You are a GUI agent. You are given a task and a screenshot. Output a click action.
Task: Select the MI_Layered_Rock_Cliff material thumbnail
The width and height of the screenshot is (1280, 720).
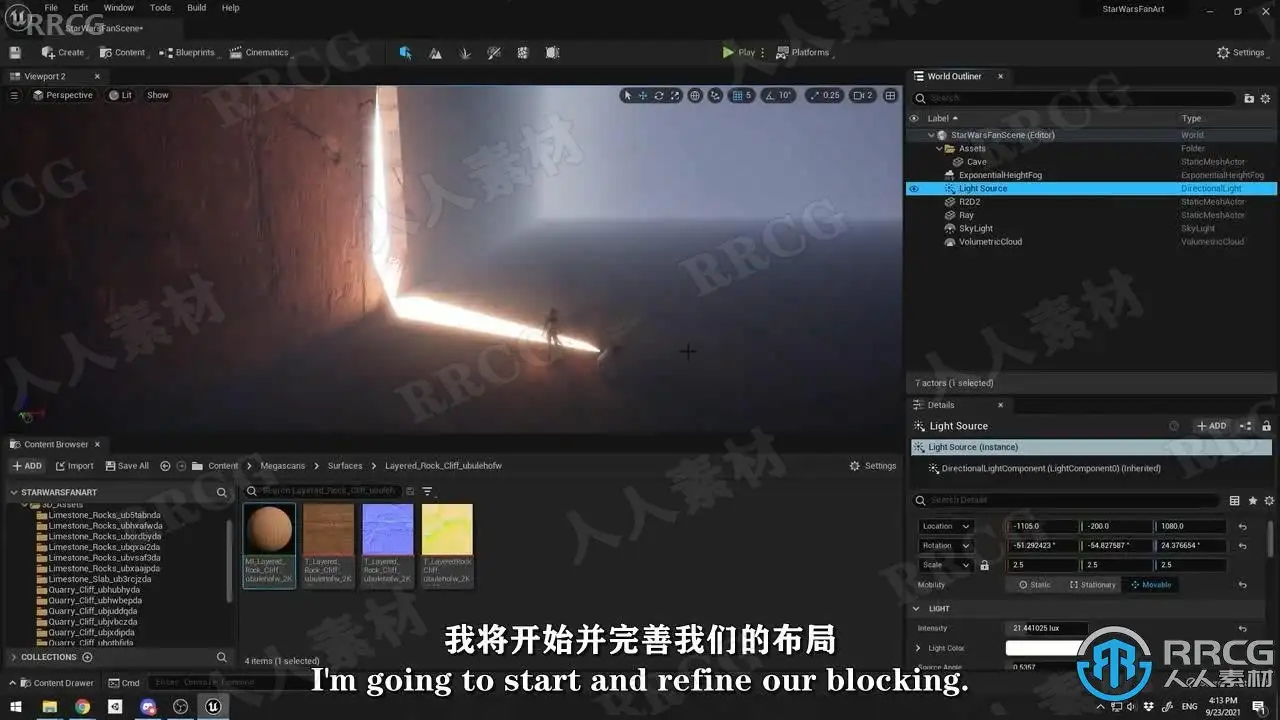(269, 545)
